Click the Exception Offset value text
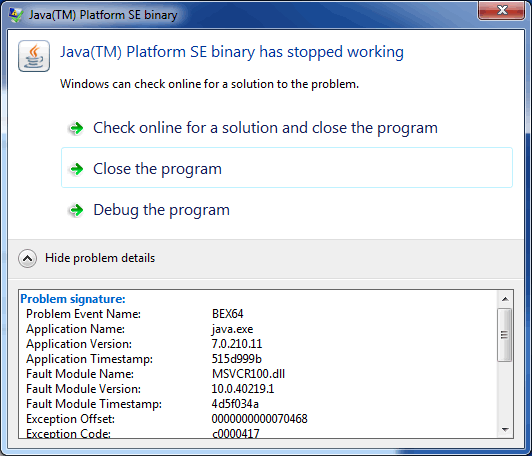Image resolution: width=532 pixels, height=456 pixels. click(x=260, y=419)
